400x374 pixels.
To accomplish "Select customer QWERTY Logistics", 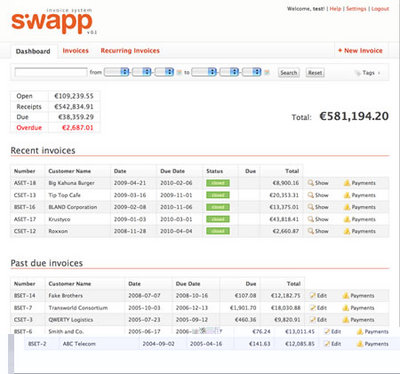I will (x=71, y=320).
